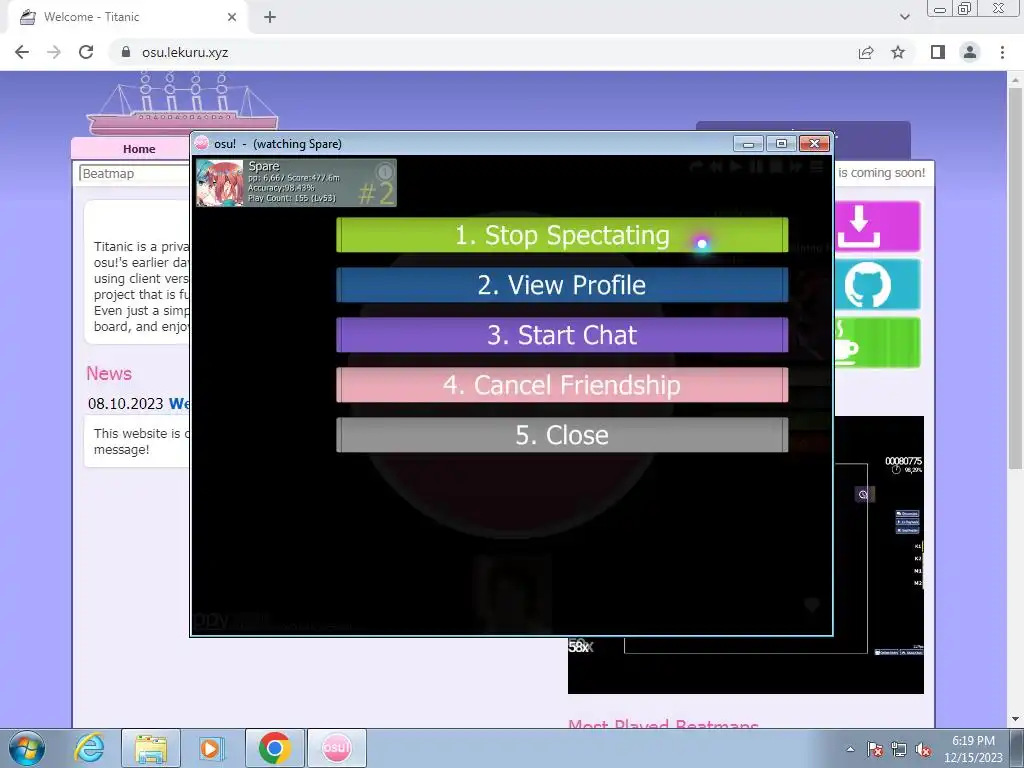1024x768 pixels.
Task: Select the Welcome - Titanic tab
Action: click(x=127, y=17)
